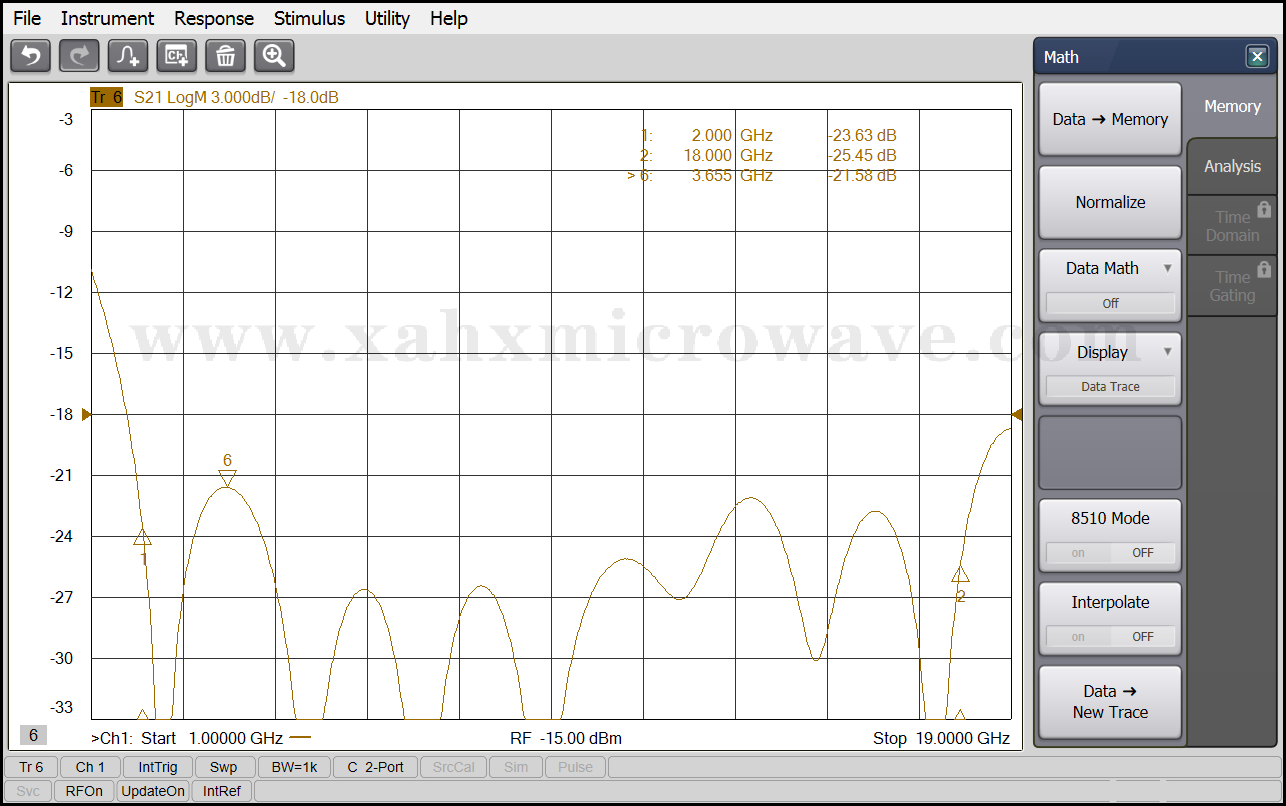This screenshot has height=806, width=1286.
Task: Toggle RFOn in the status bar
Action: pyautogui.click(x=84, y=791)
